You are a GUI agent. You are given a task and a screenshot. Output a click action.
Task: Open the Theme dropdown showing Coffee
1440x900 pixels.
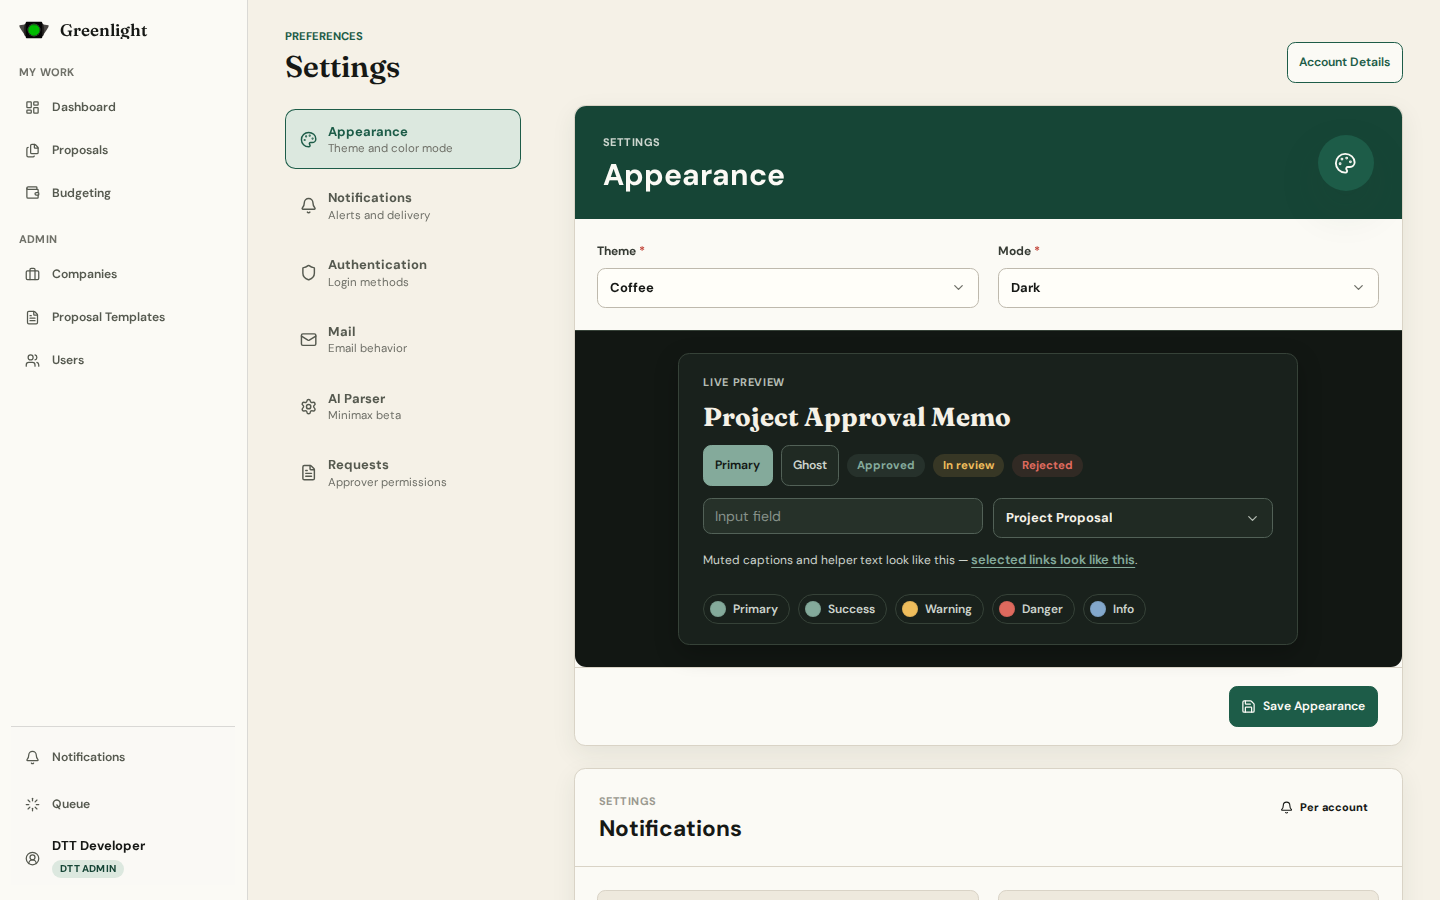click(788, 288)
